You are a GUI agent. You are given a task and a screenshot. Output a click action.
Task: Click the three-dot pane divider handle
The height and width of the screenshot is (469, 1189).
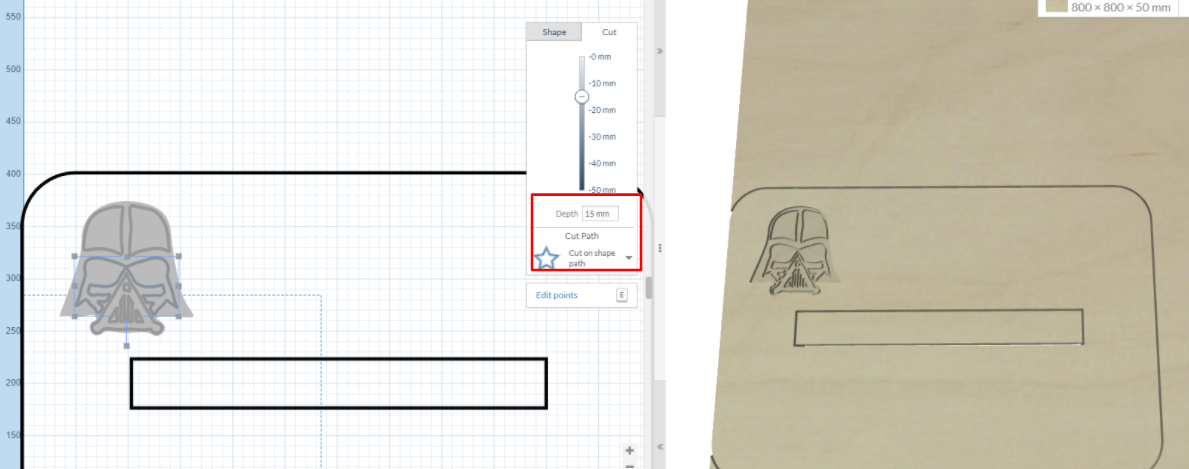coord(660,248)
